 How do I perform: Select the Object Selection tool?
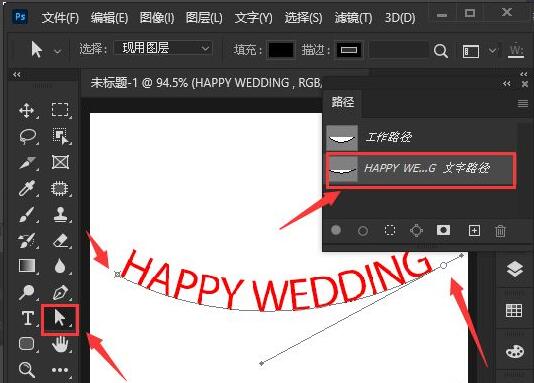(x=60, y=136)
